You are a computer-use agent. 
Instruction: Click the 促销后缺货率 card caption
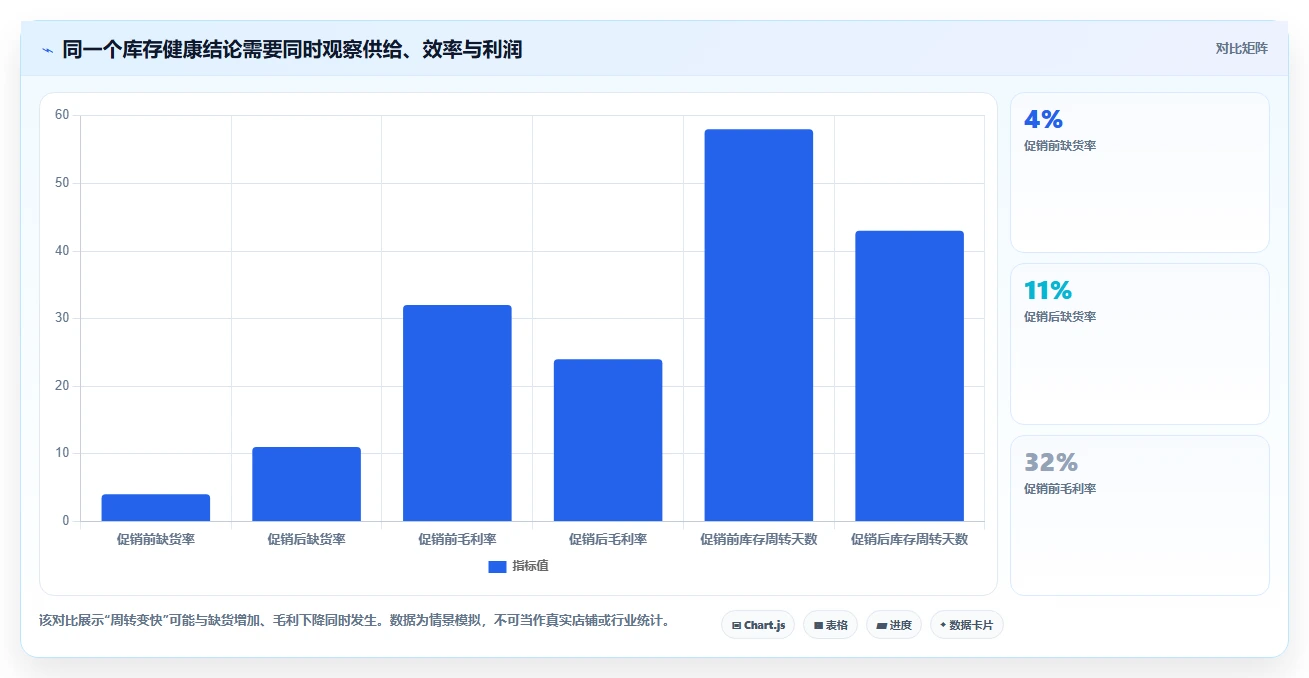1060,317
